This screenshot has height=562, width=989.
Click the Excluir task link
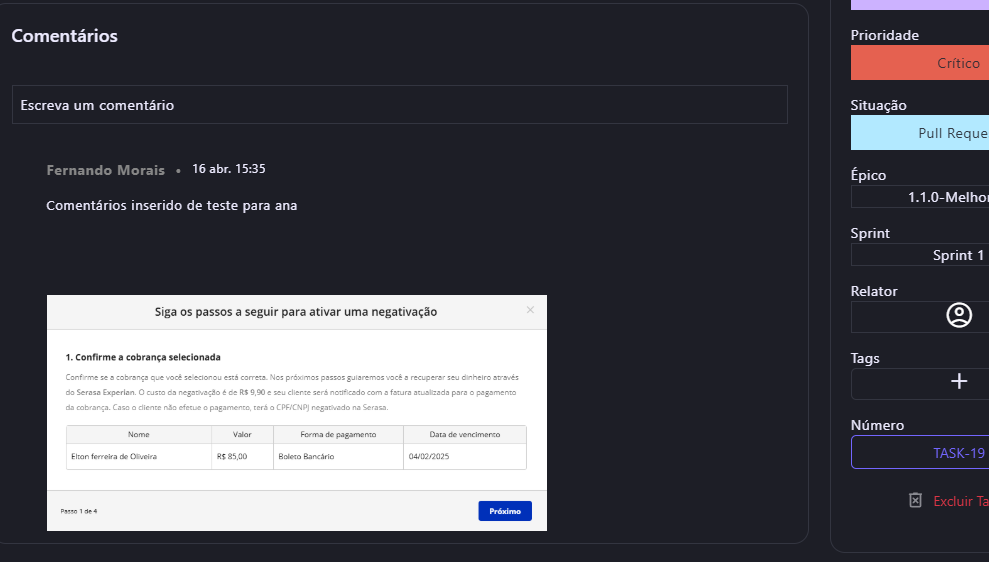(960, 501)
